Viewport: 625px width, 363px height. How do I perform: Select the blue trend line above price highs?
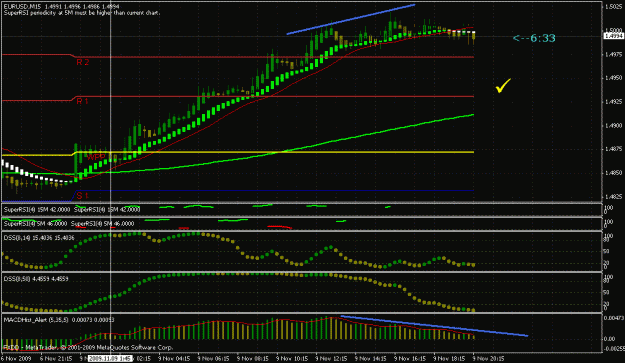351,20
